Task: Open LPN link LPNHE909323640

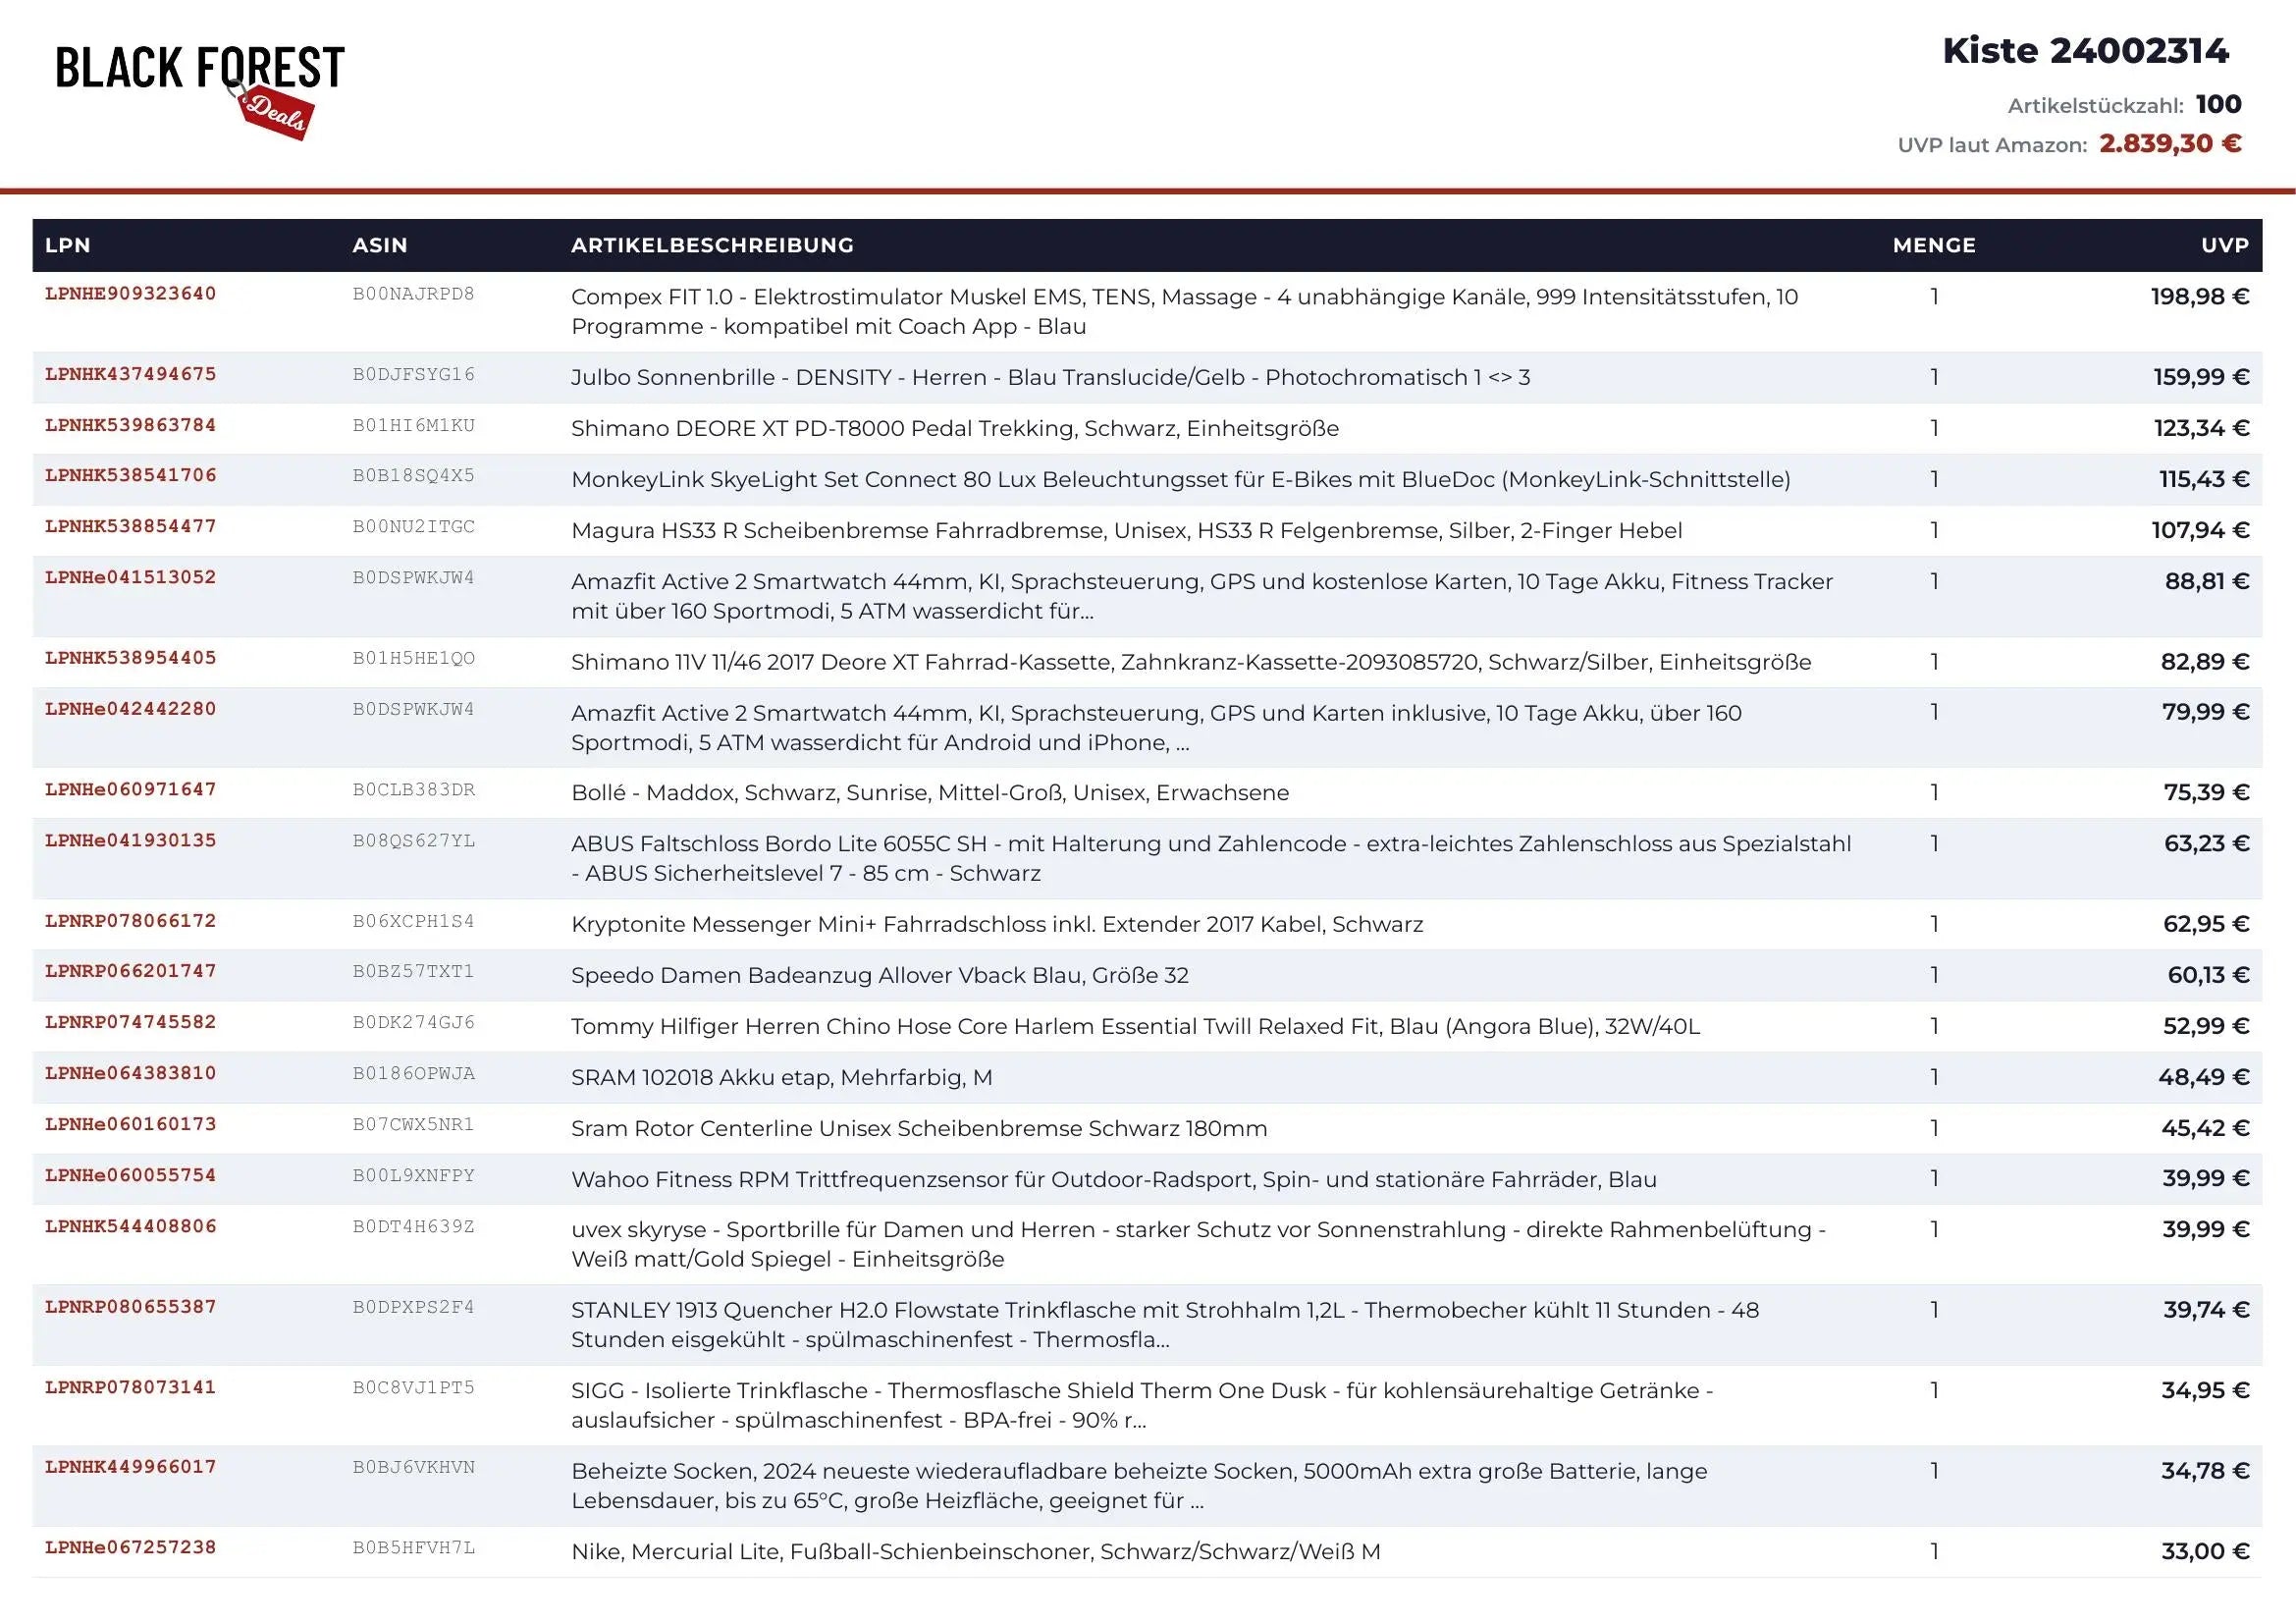Action: 131,294
